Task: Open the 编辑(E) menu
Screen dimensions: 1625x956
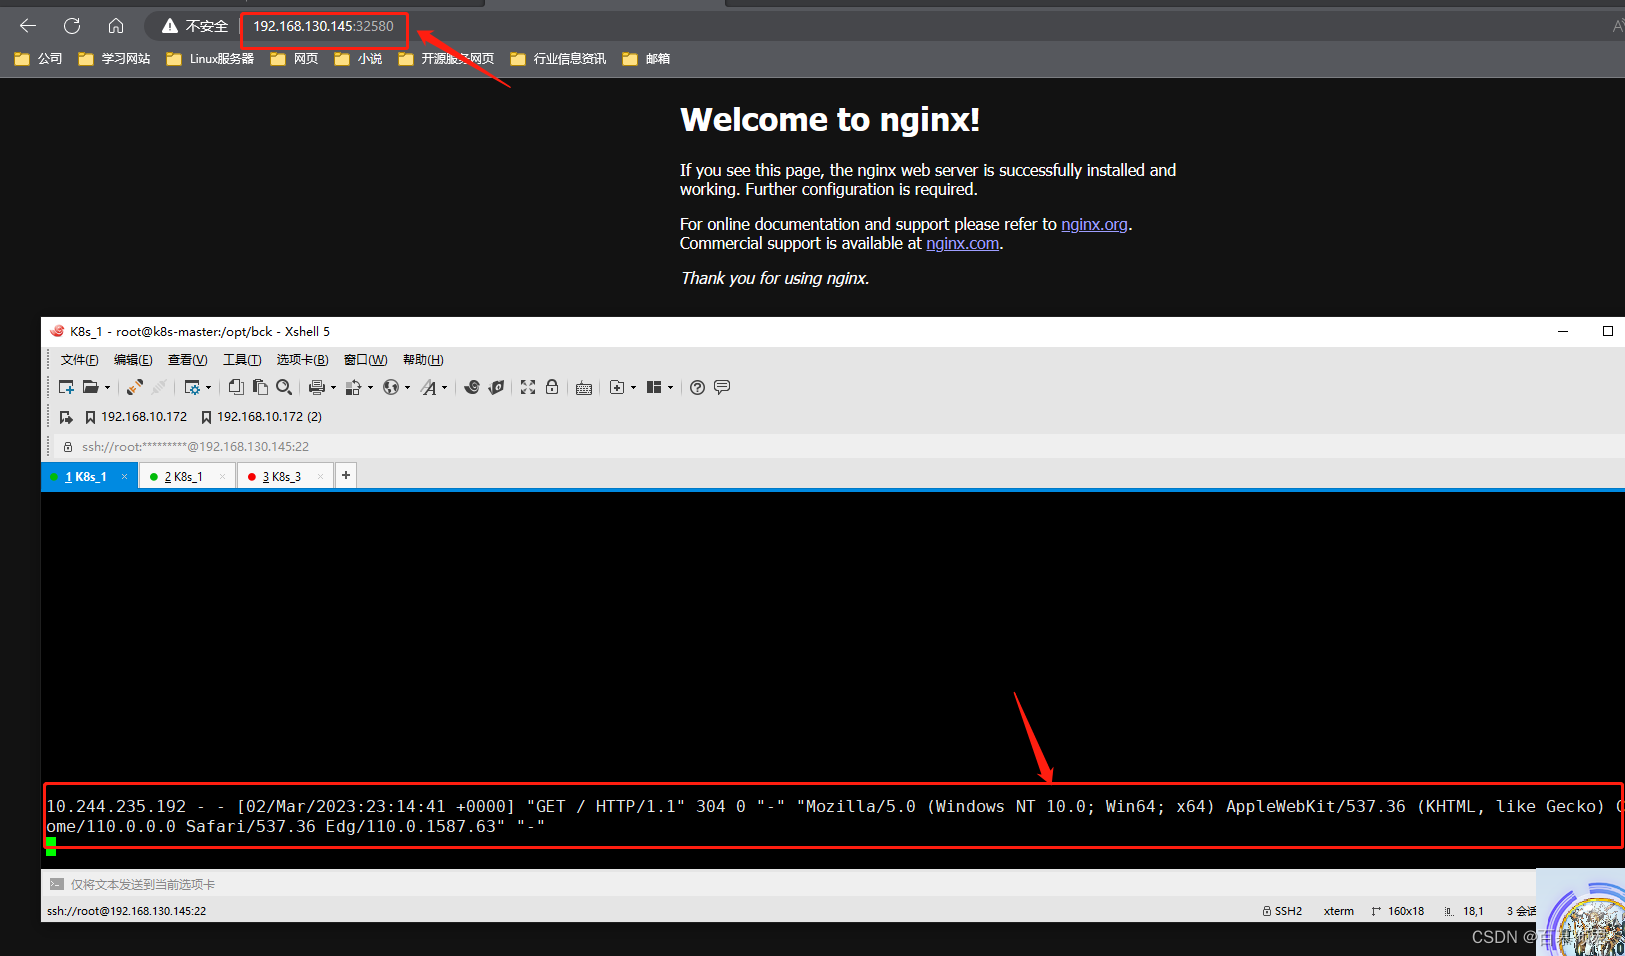Action: (x=133, y=360)
